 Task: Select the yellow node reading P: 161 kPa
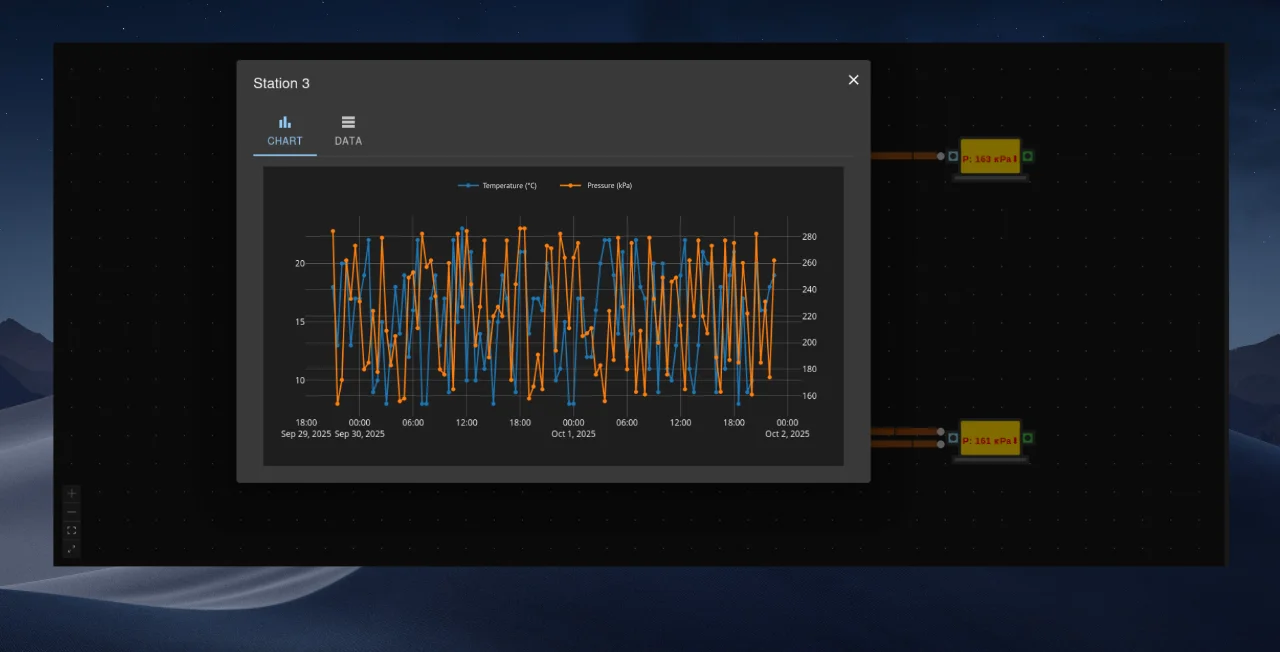990,439
